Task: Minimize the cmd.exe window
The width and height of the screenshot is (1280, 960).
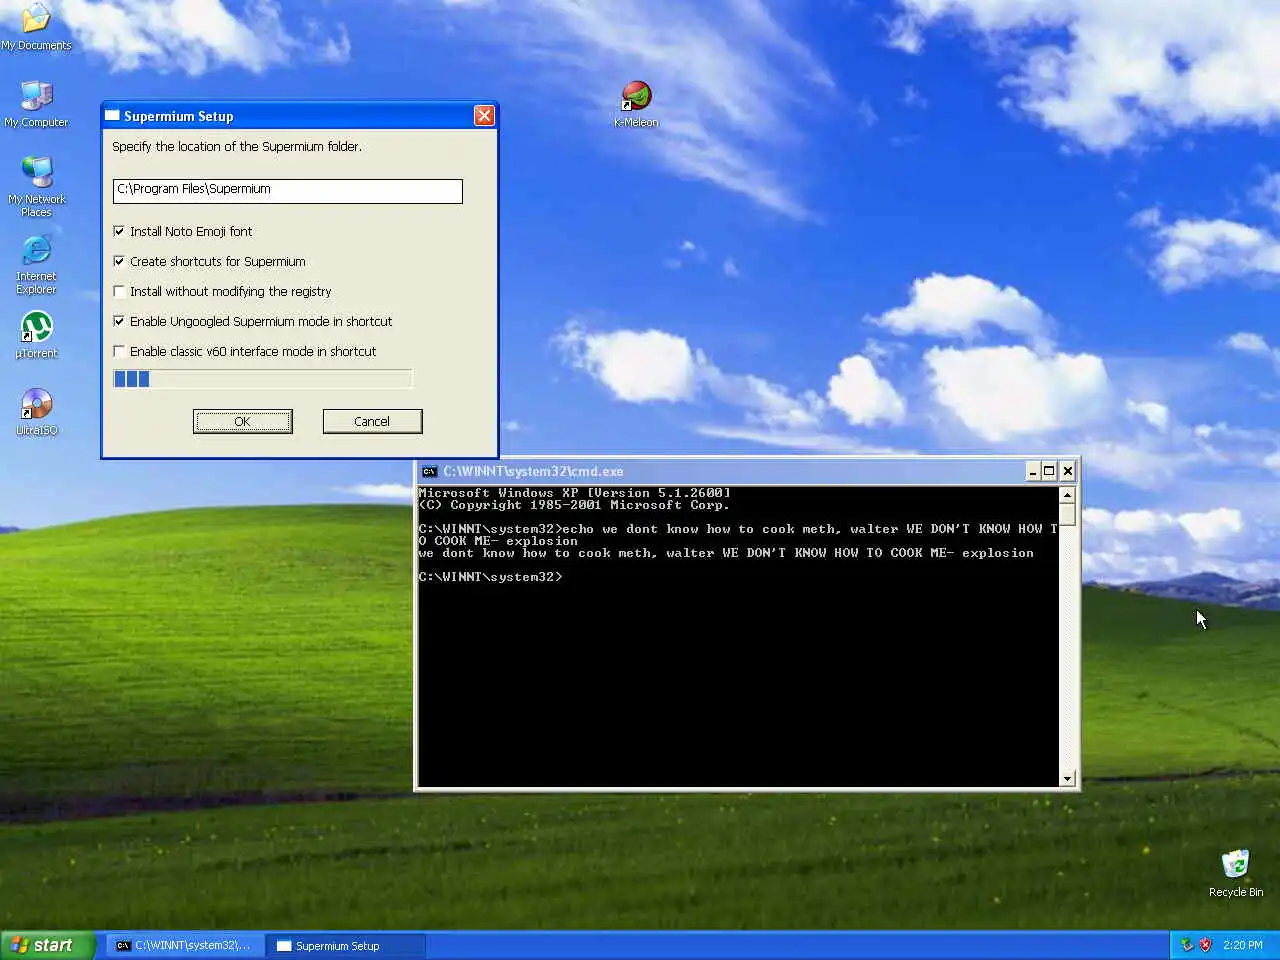Action: click(1032, 471)
